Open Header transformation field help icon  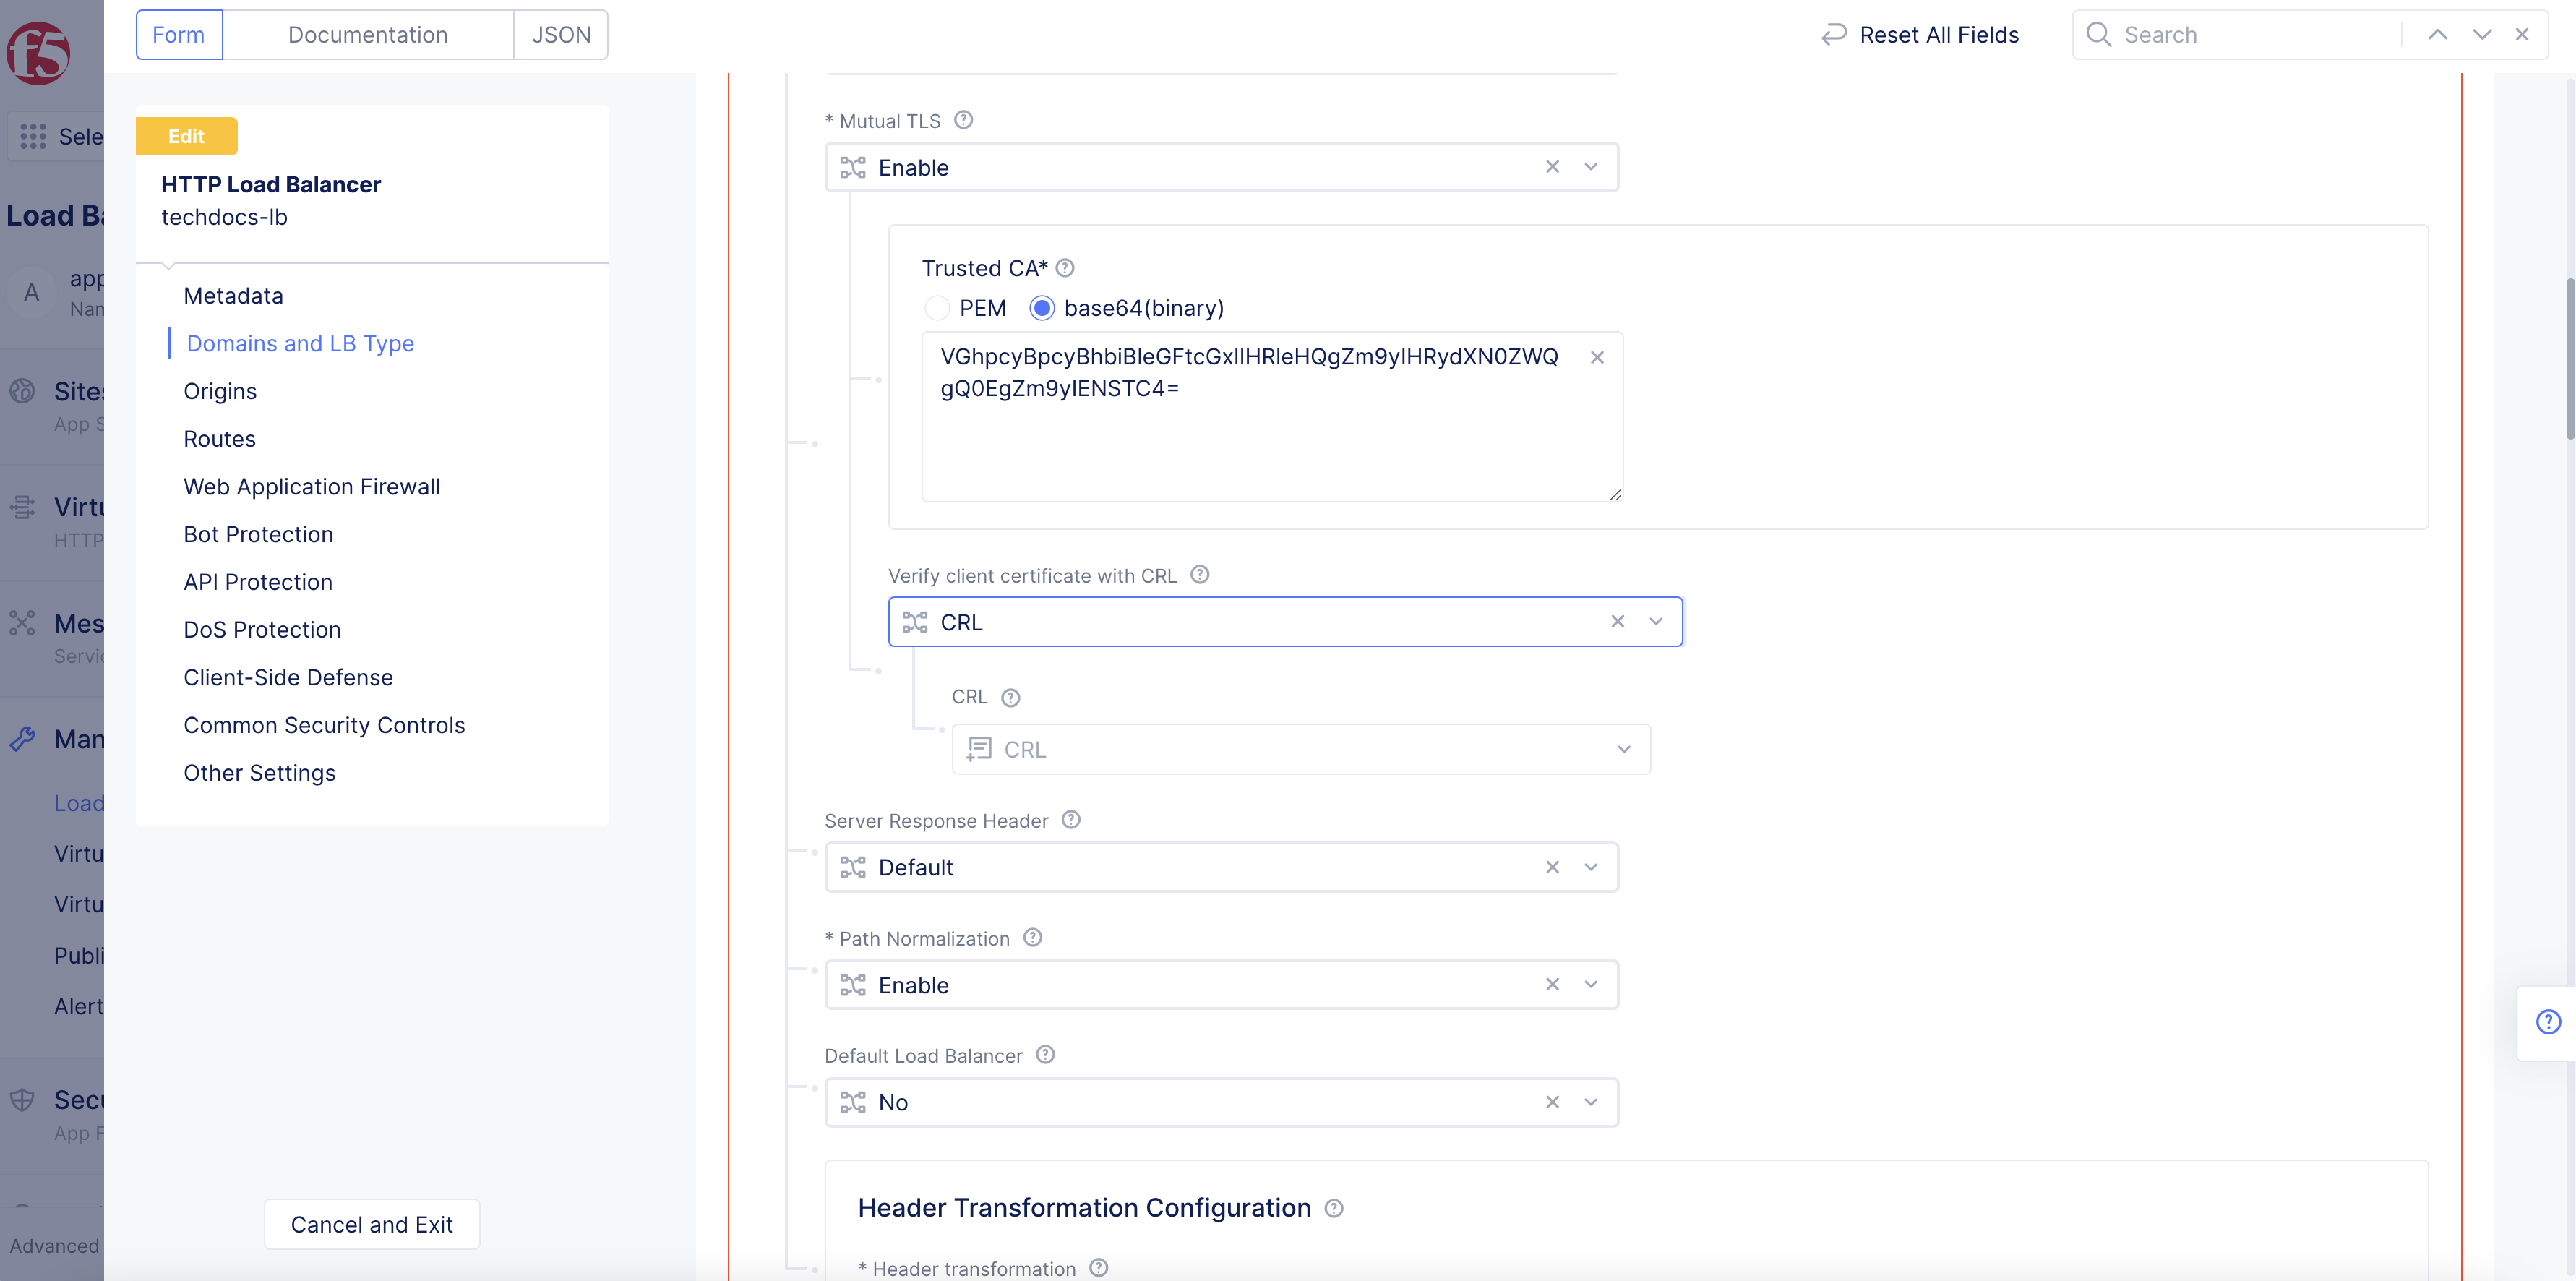point(1098,1268)
